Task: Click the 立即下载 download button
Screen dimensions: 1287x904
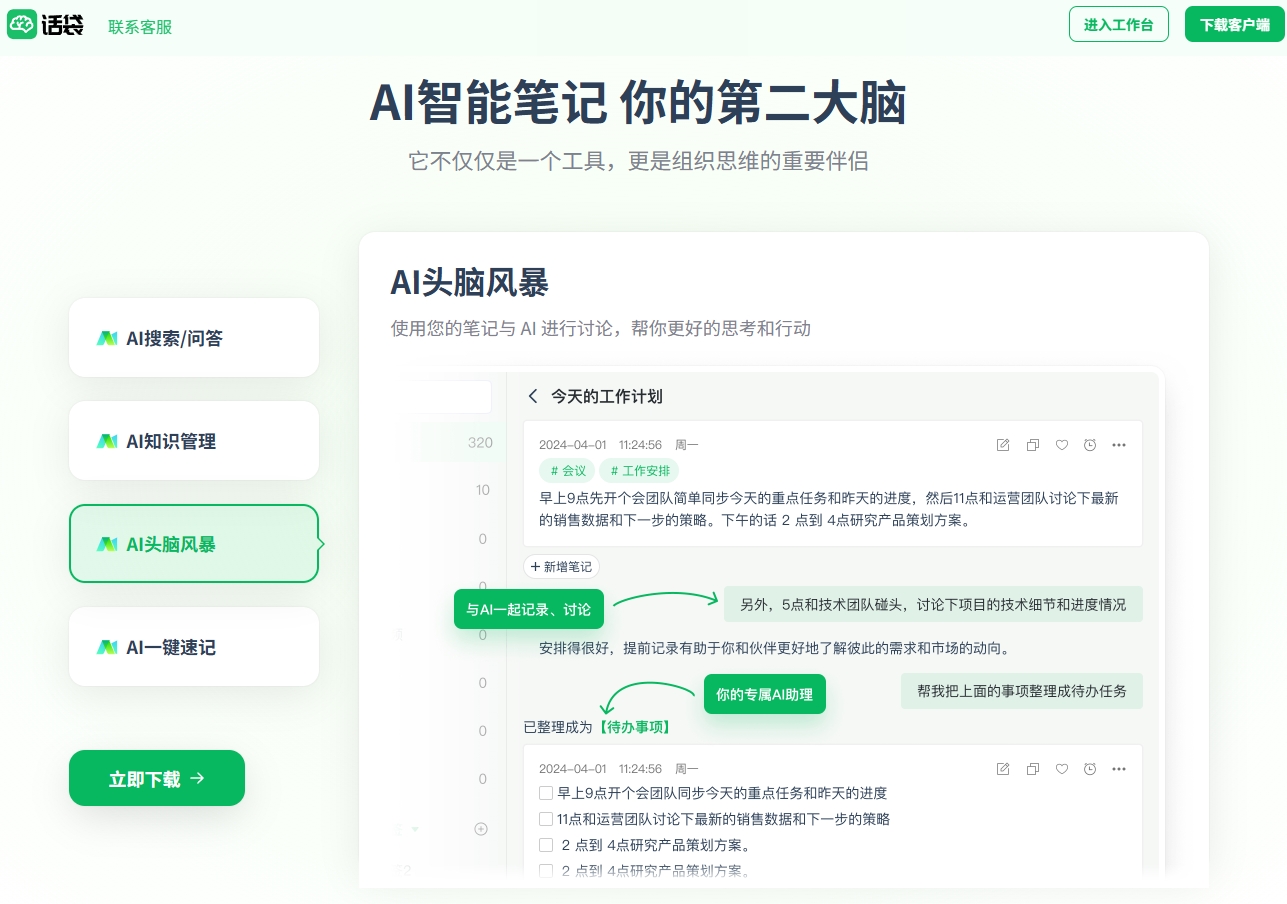Action: click(x=157, y=778)
